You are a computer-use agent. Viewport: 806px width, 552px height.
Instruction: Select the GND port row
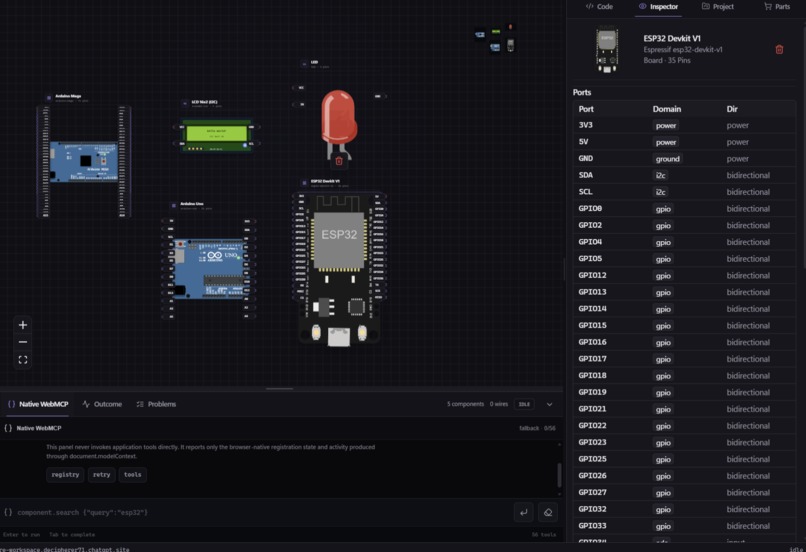point(684,159)
